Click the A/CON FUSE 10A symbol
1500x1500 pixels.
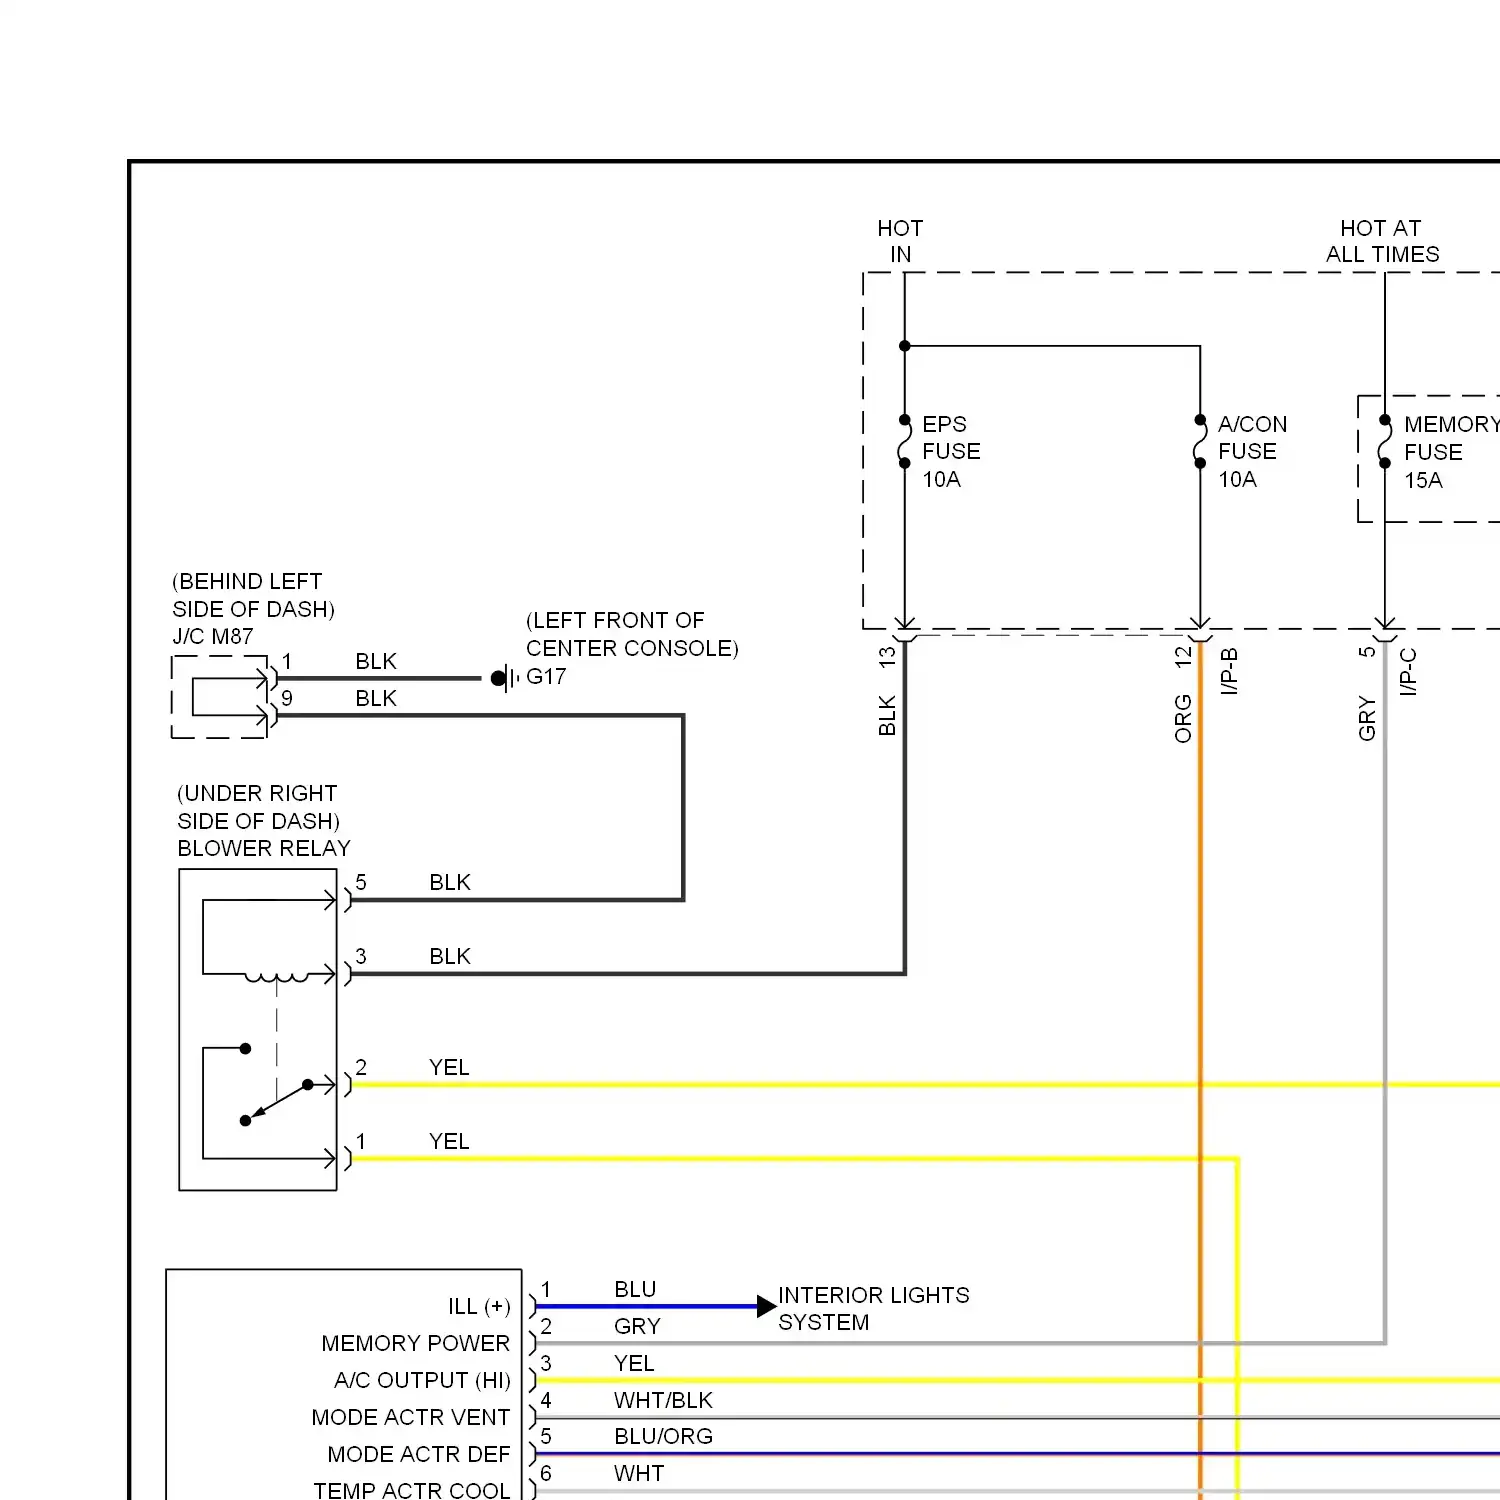tap(1200, 442)
